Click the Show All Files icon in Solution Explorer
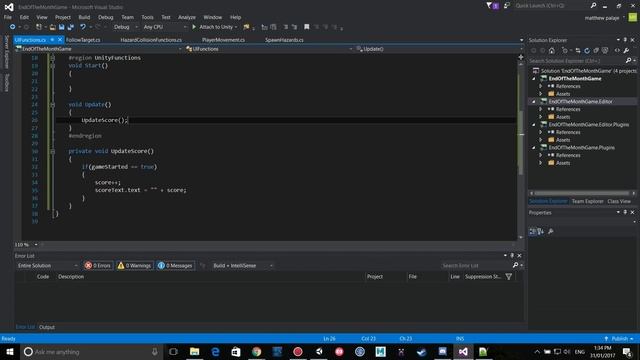This screenshot has height=360, width=640. (x=605, y=51)
